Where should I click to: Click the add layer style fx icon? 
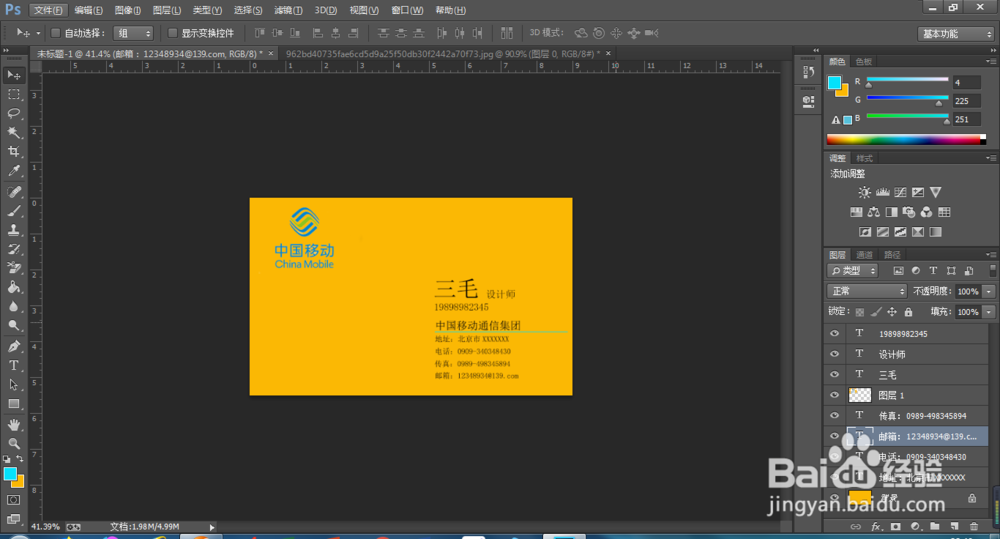(876, 526)
